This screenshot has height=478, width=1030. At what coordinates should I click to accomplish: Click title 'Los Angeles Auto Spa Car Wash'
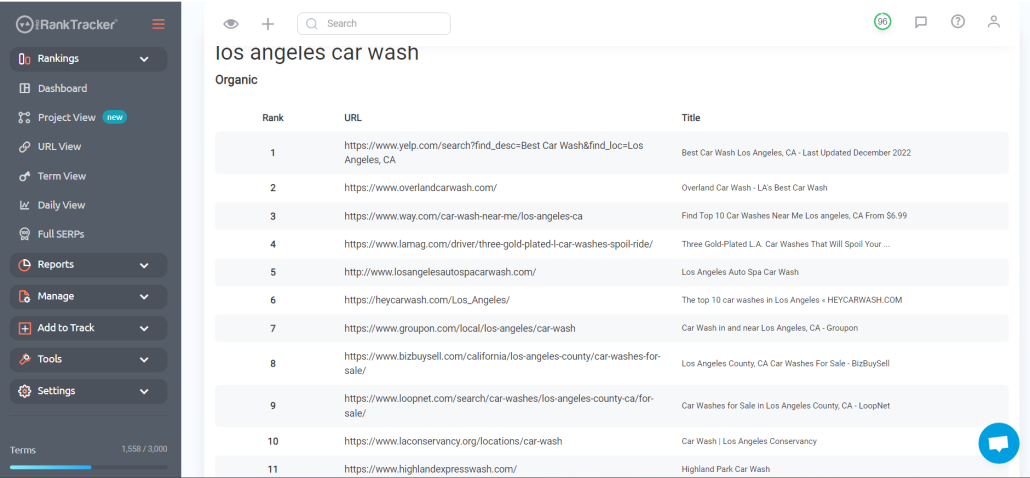740,272
